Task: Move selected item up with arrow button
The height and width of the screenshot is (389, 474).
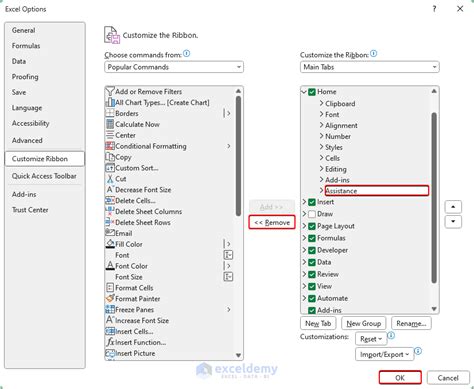Action: (453, 207)
